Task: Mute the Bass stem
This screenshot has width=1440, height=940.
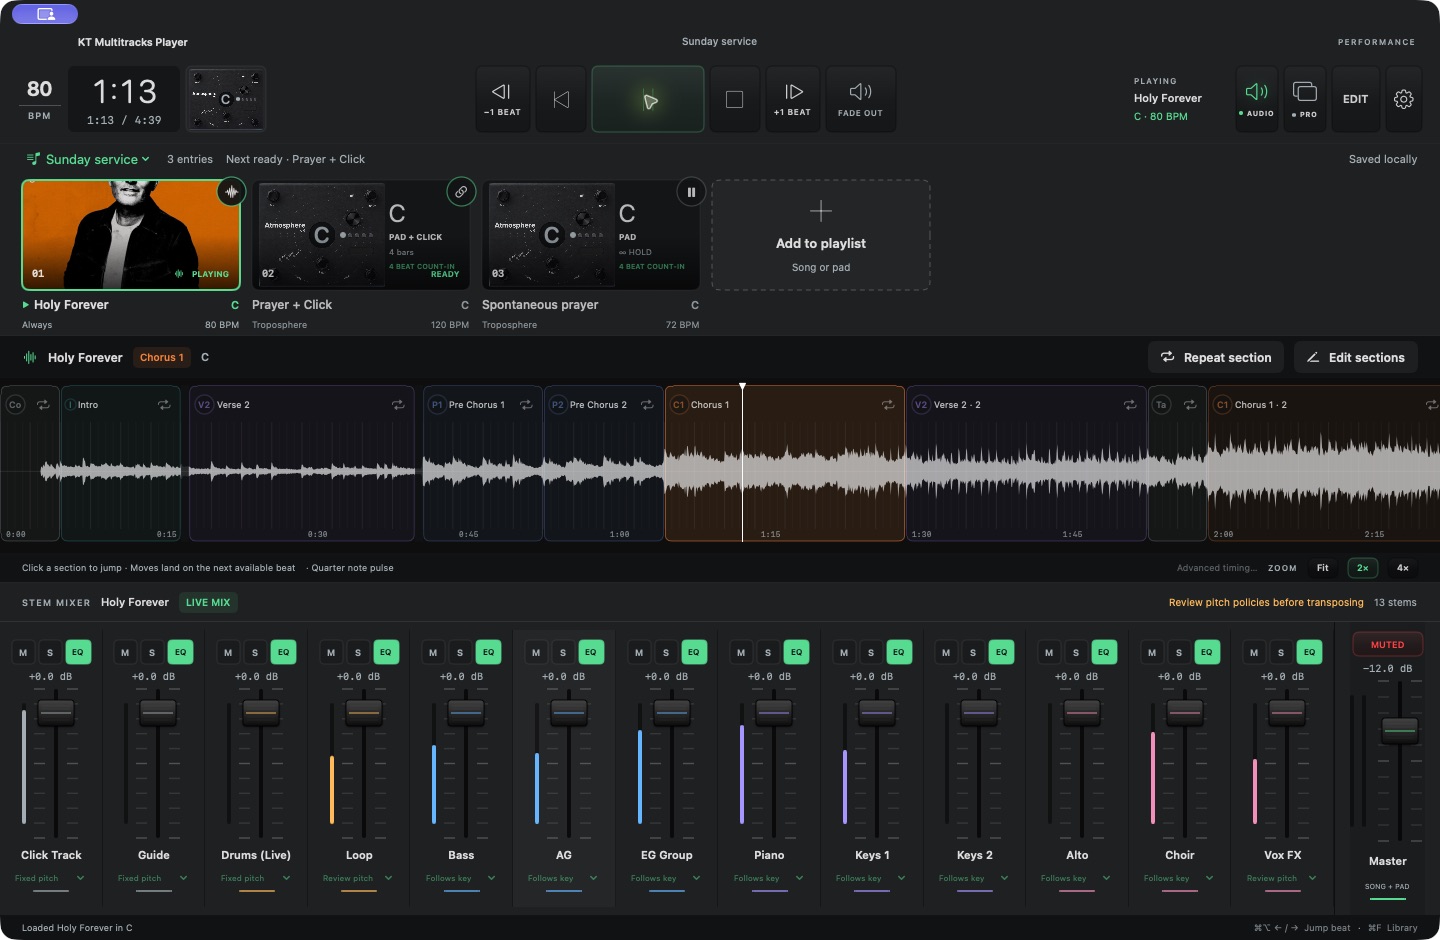Action: tap(433, 652)
